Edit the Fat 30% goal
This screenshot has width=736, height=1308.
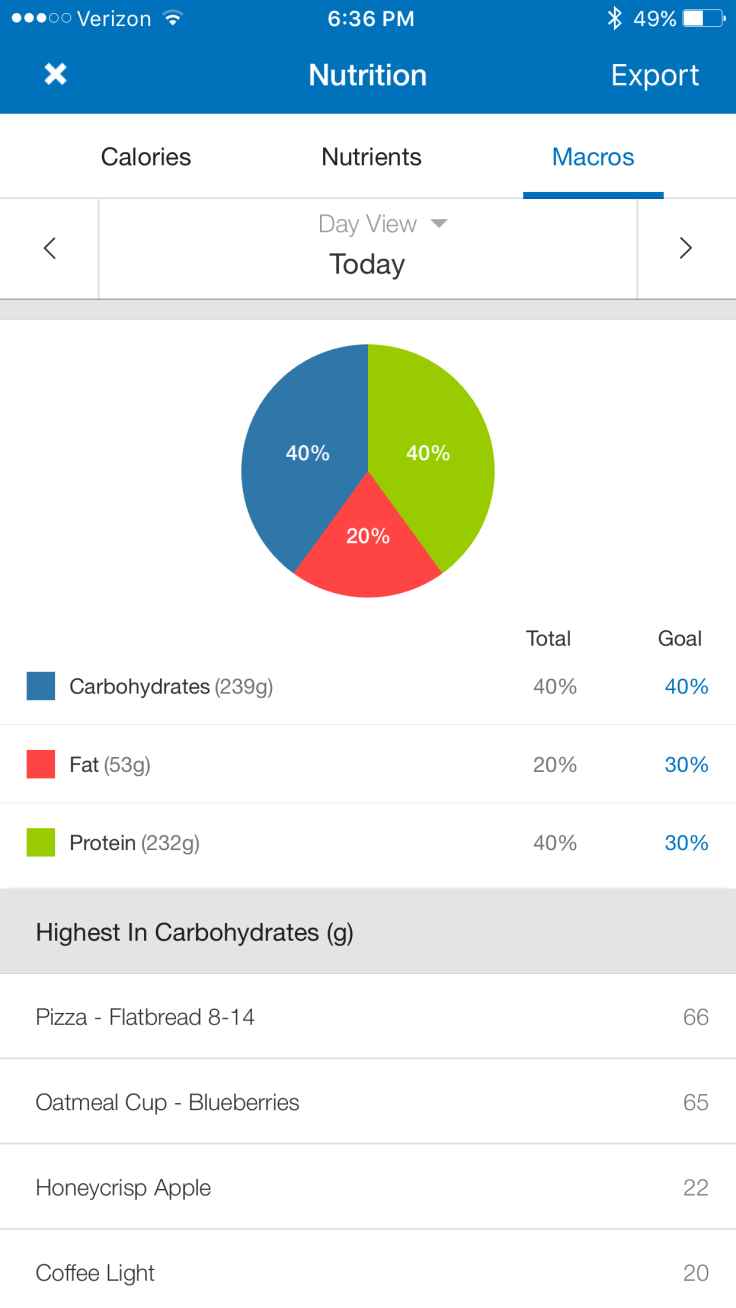click(686, 765)
